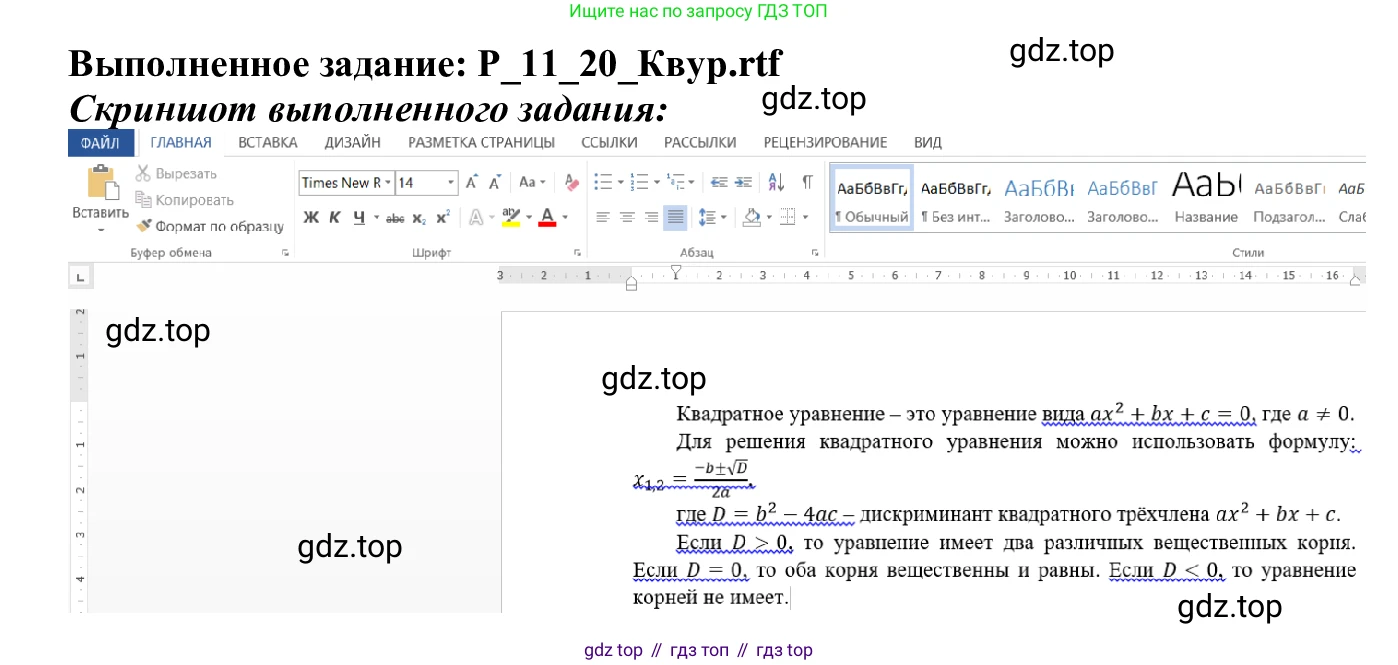
Task: Click the Cut (Вырезать) scissors button
Action: (176, 173)
